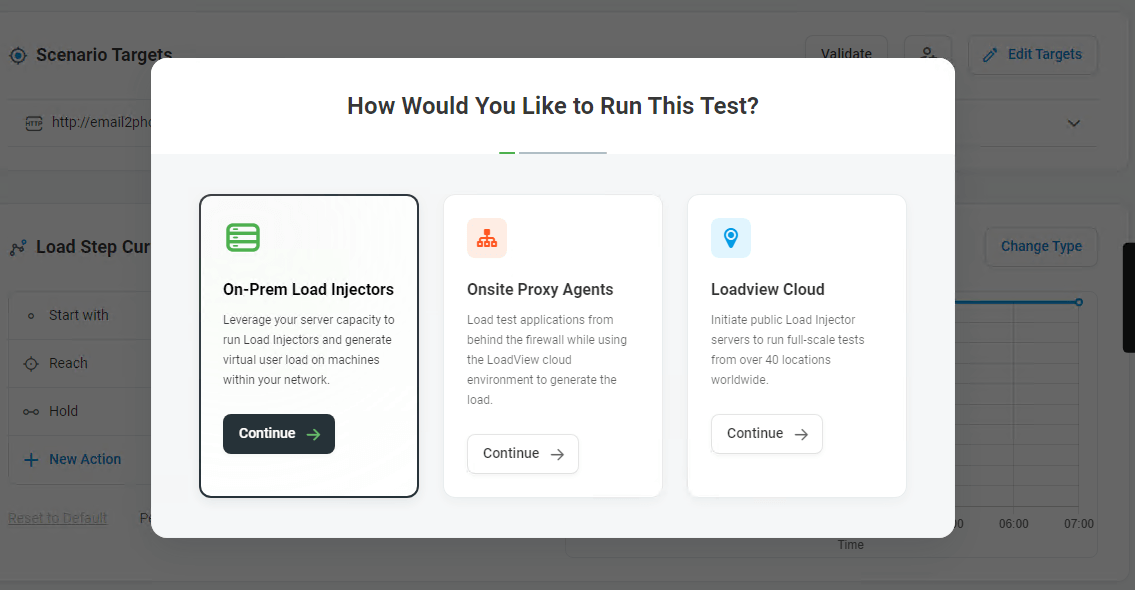The height and width of the screenshot is (590, 1135).
Task: Expand the scenario target row chevron
Action: tap(1073, 123)
